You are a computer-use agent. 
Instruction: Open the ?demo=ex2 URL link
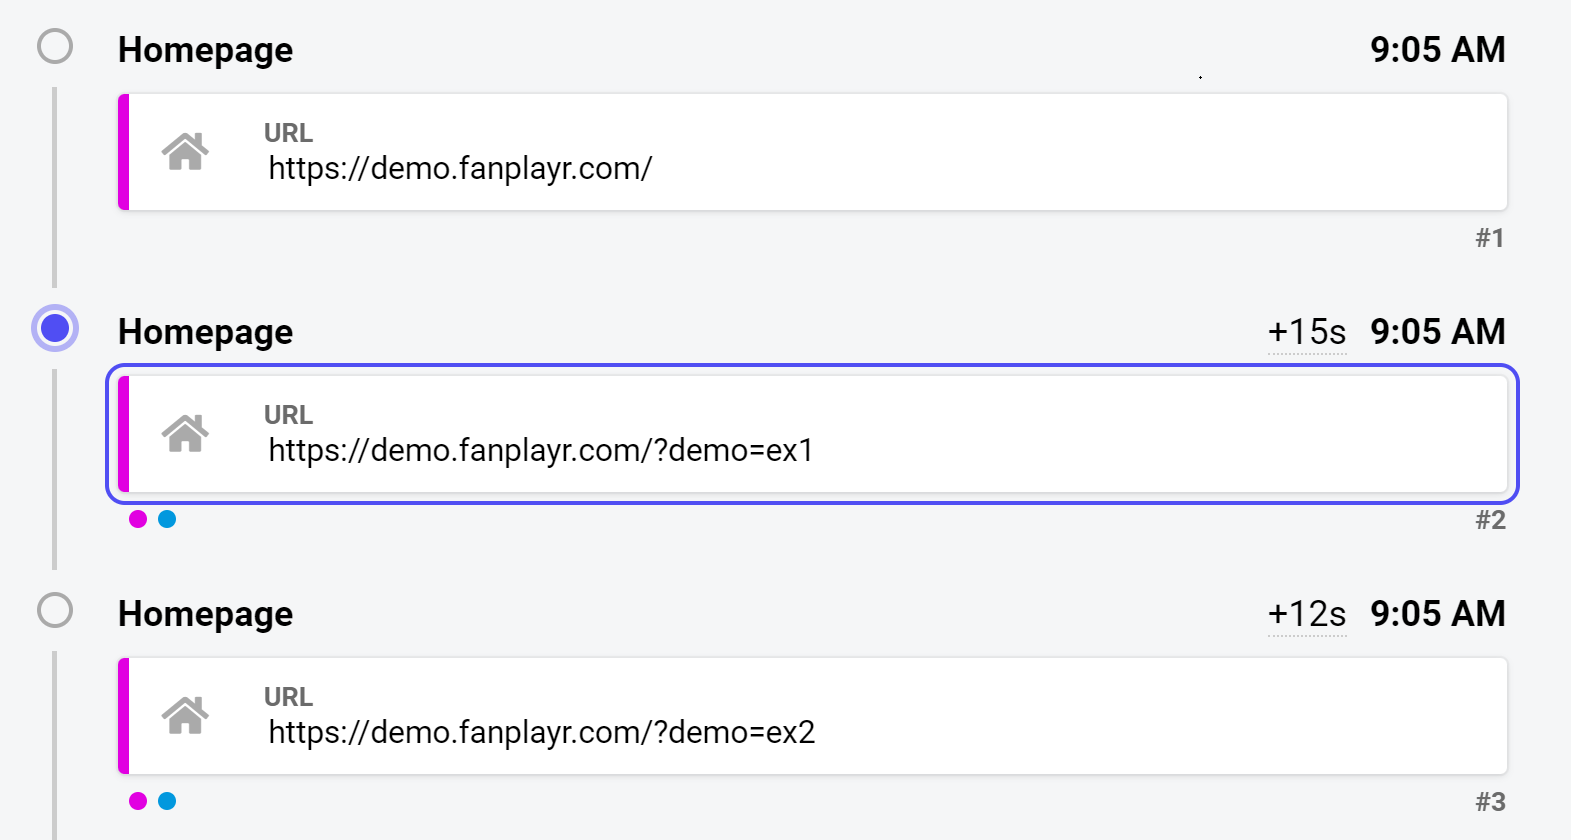[x=542, y=732]
